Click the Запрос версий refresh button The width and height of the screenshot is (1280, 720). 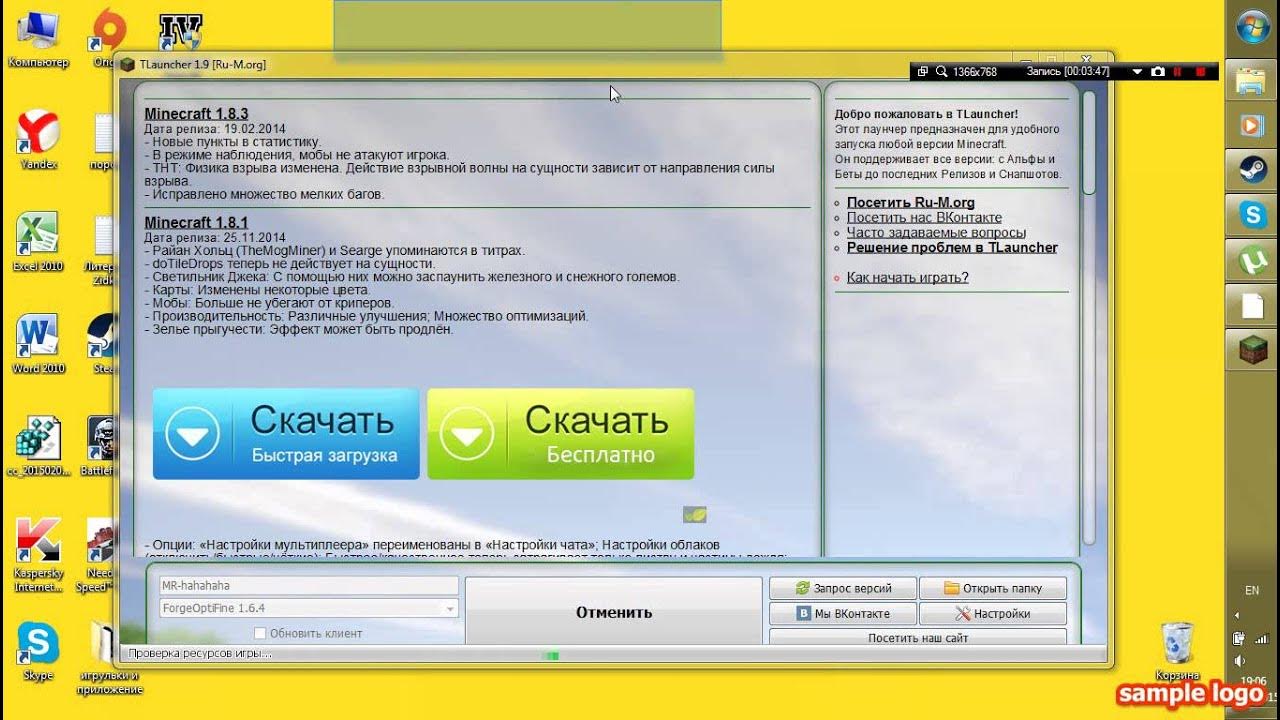click(x=843, y=588)
